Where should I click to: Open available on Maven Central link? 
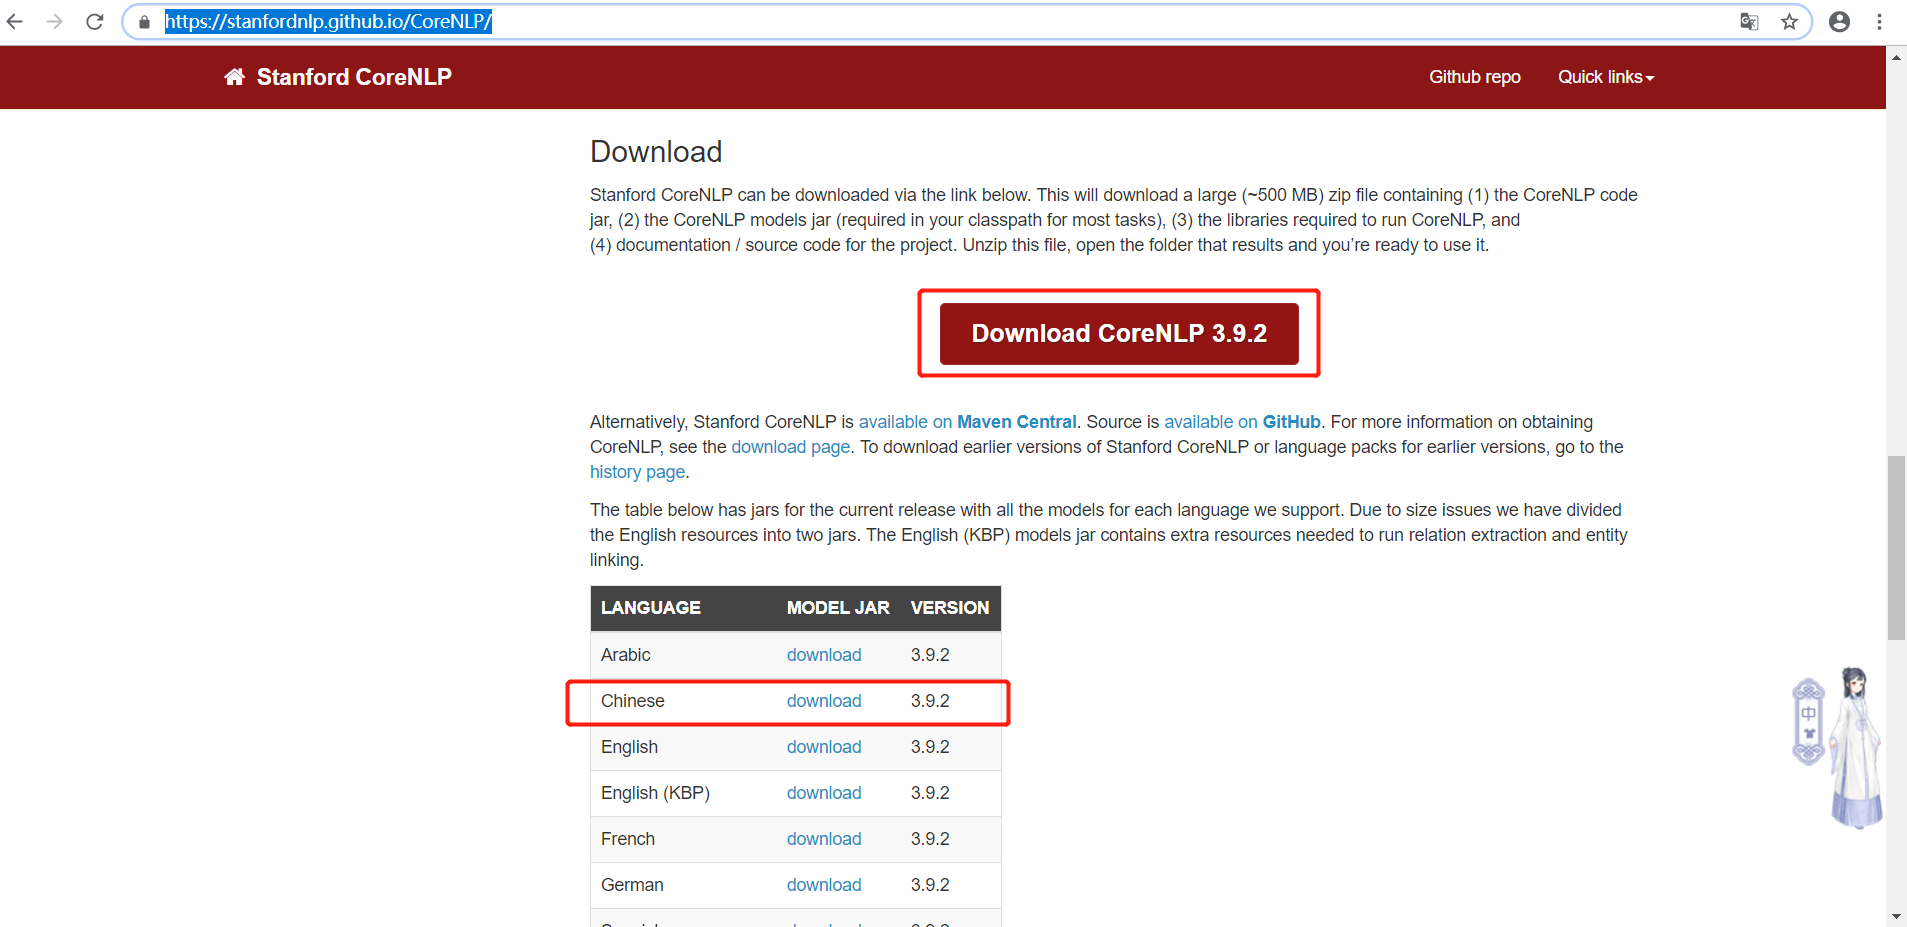pyautogui.click(x=967, y=422)
